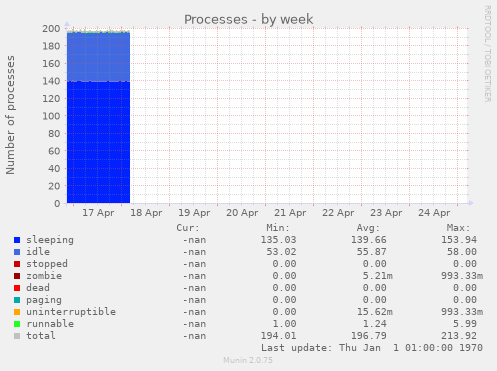Click the 'stopped' legend label
Image resolution: width=497 pixels, height=371 pixels.
coord(47,264)
